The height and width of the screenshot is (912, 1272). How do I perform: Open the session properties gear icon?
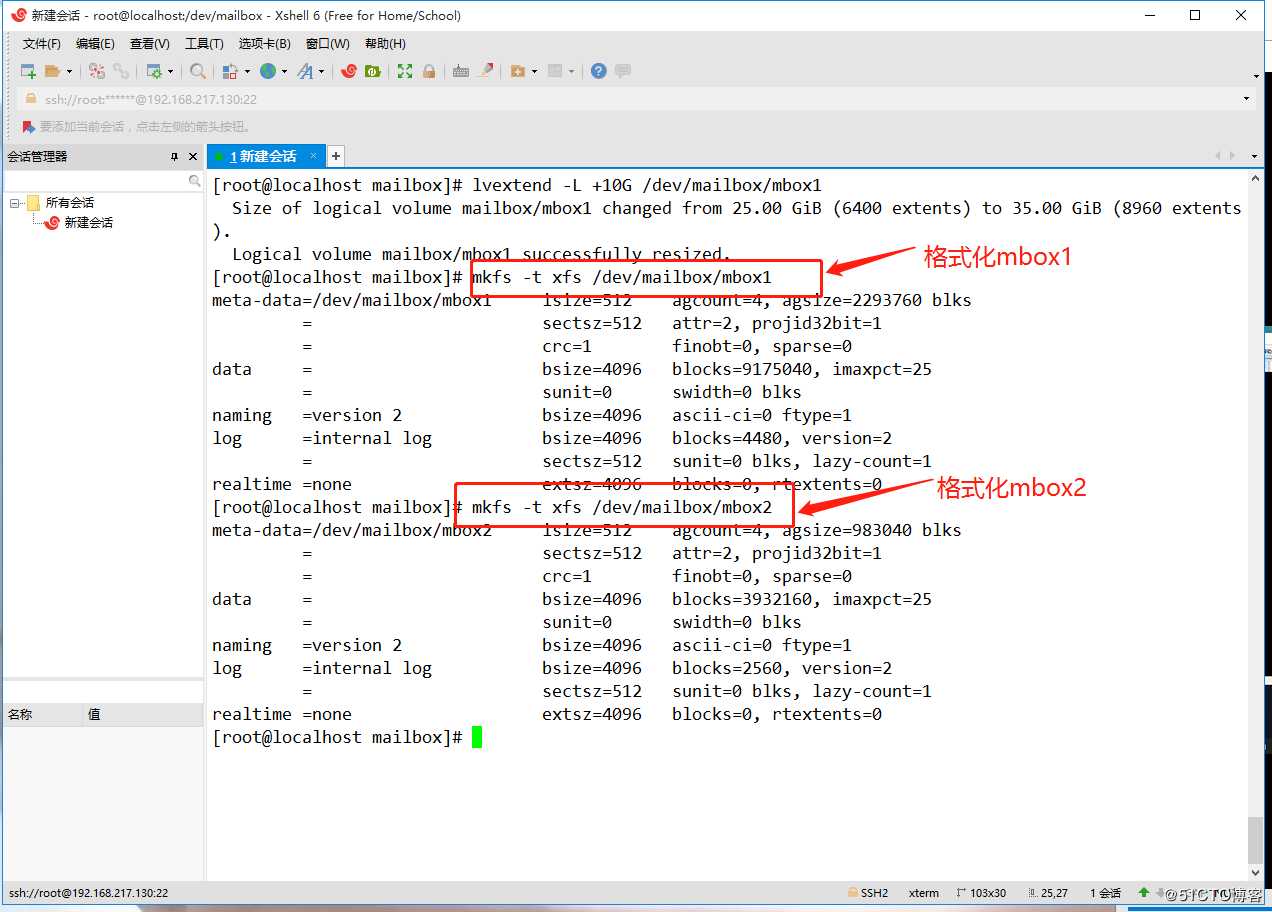154,71
